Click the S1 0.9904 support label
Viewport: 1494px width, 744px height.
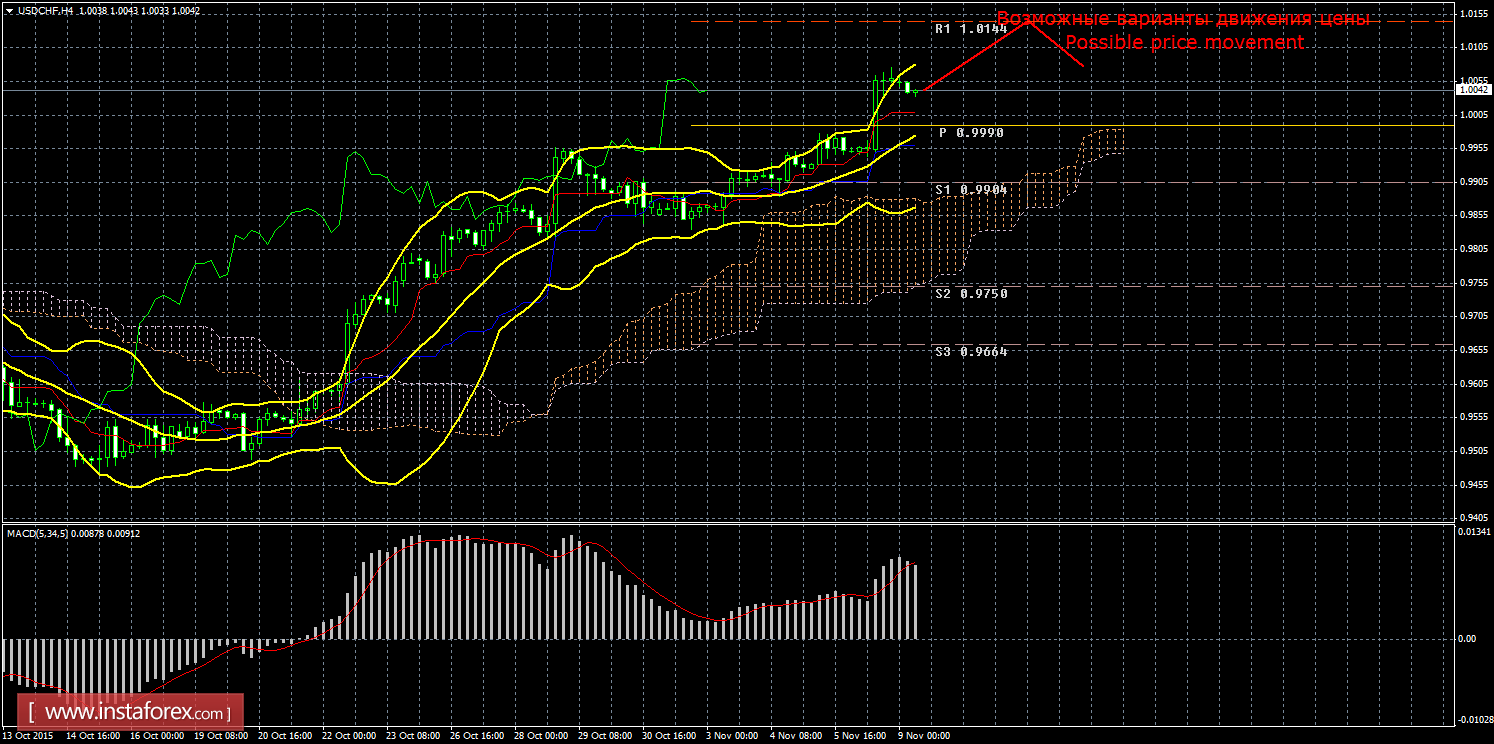[x=971, y=189]
